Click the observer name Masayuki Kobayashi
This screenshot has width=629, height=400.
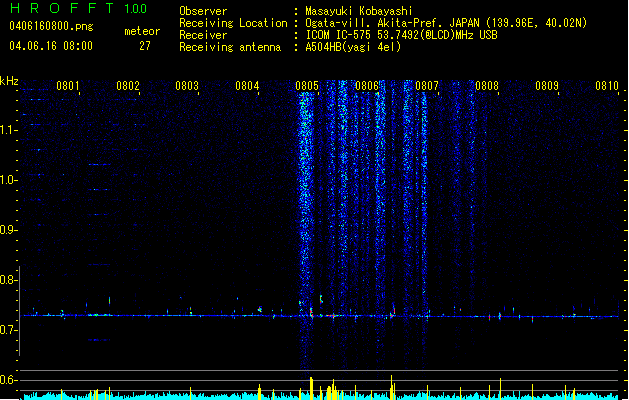coord(359,11)
